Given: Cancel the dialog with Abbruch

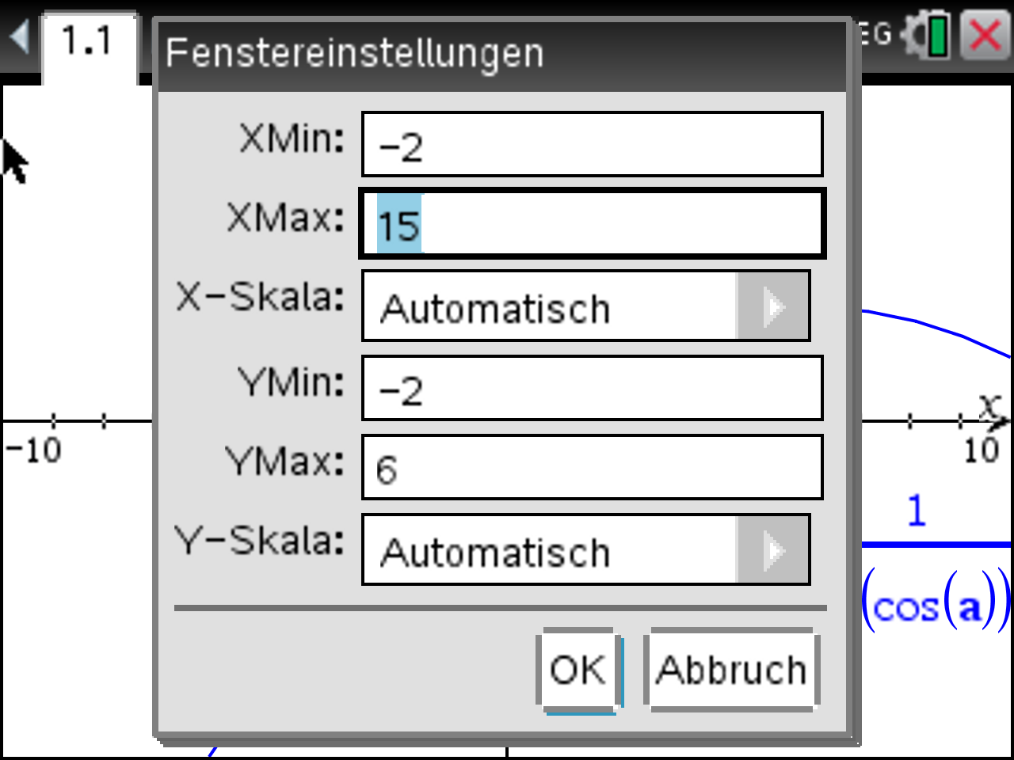Looking at the screenshot, I should pyautogui.click(x=731, y=669).
